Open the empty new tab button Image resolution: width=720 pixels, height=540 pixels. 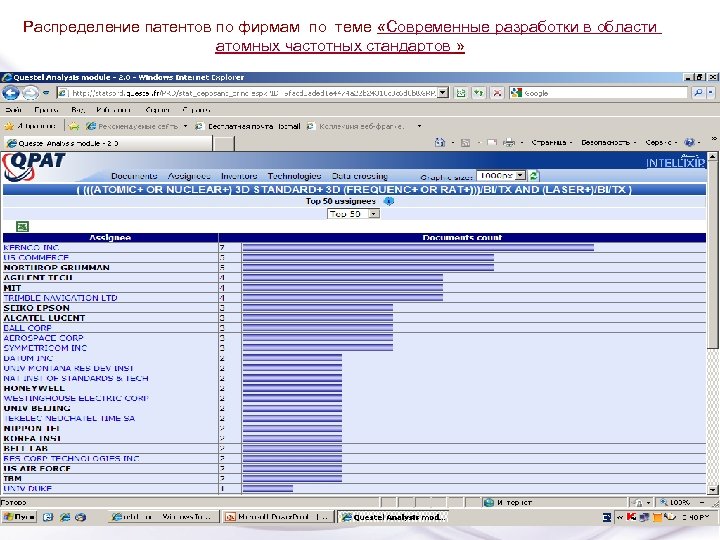coord(224,143)
